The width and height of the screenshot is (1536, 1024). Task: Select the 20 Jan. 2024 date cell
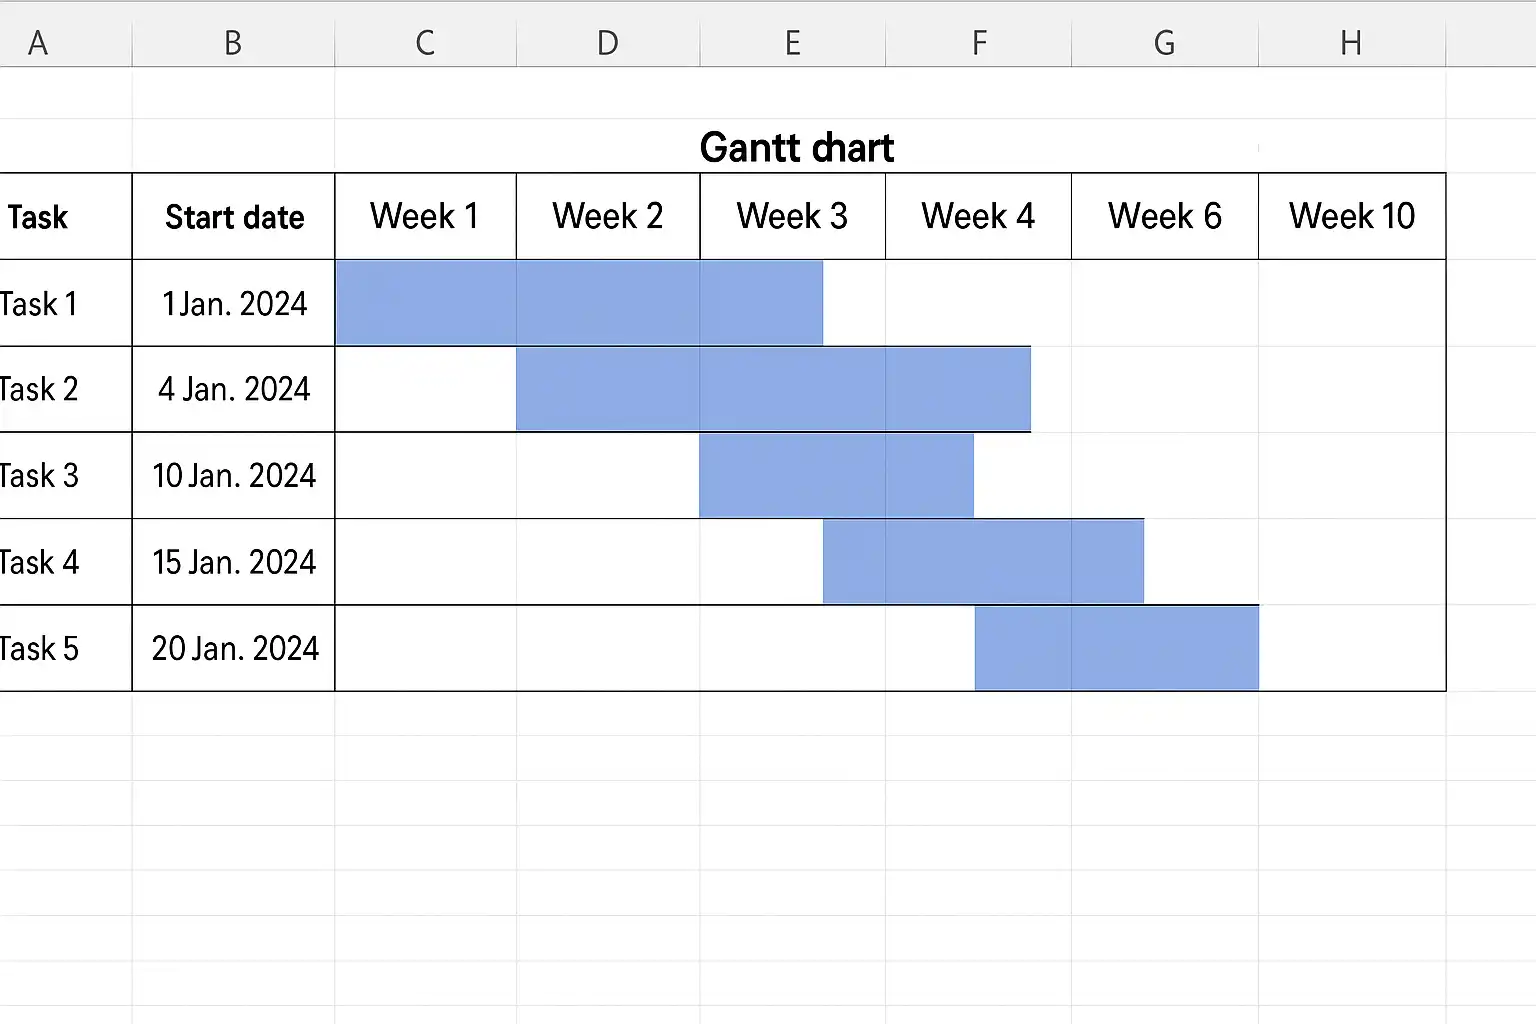[234, 649]
